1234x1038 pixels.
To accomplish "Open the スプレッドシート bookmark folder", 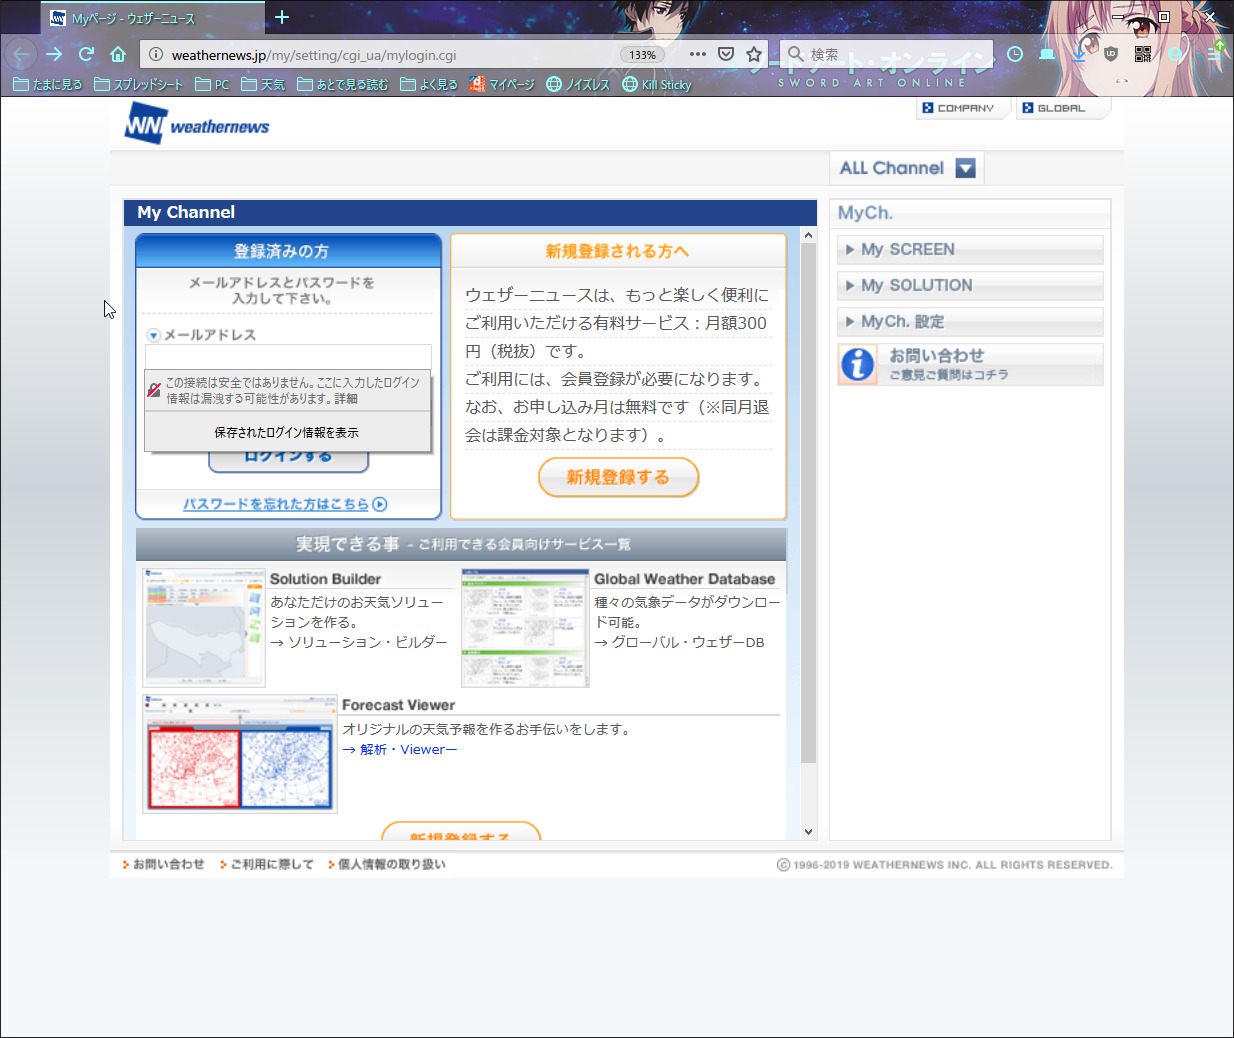I will [138, 84].
